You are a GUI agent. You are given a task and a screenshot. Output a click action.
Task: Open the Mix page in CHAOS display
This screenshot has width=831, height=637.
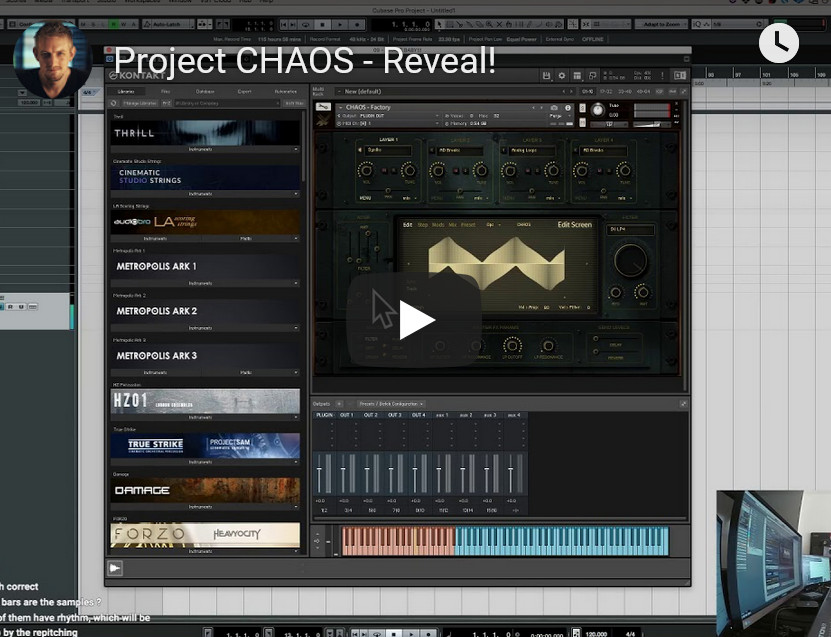click(453, 225)
